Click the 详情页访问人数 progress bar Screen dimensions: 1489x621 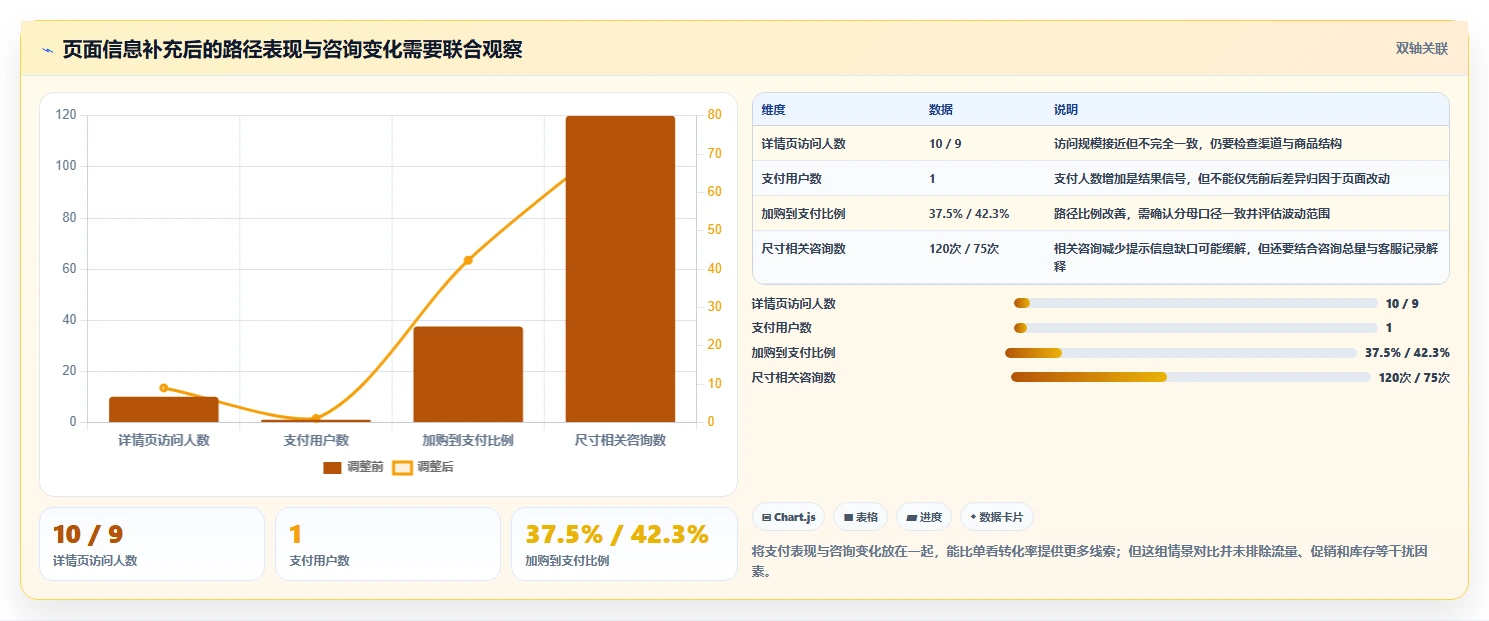pyautogui.click(x=1195, y=303)
